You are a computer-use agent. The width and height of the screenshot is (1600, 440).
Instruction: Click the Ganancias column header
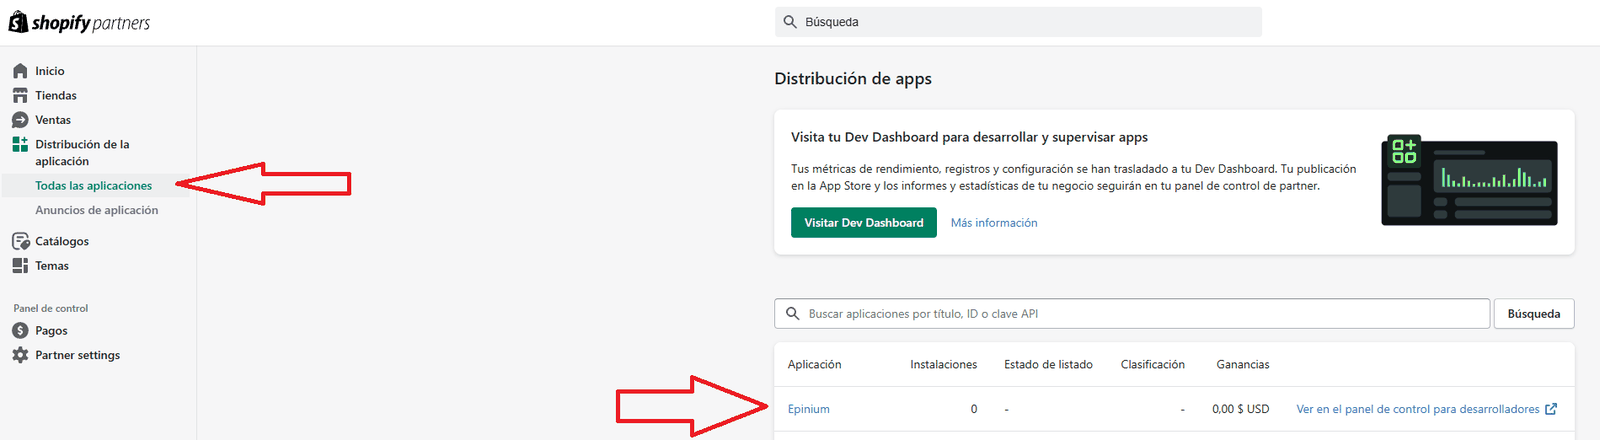[x=1243, y=365]
